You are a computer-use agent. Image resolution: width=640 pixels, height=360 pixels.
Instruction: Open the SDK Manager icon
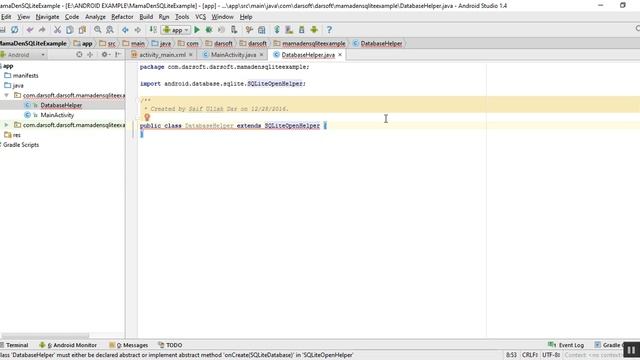tap(302, 30)
